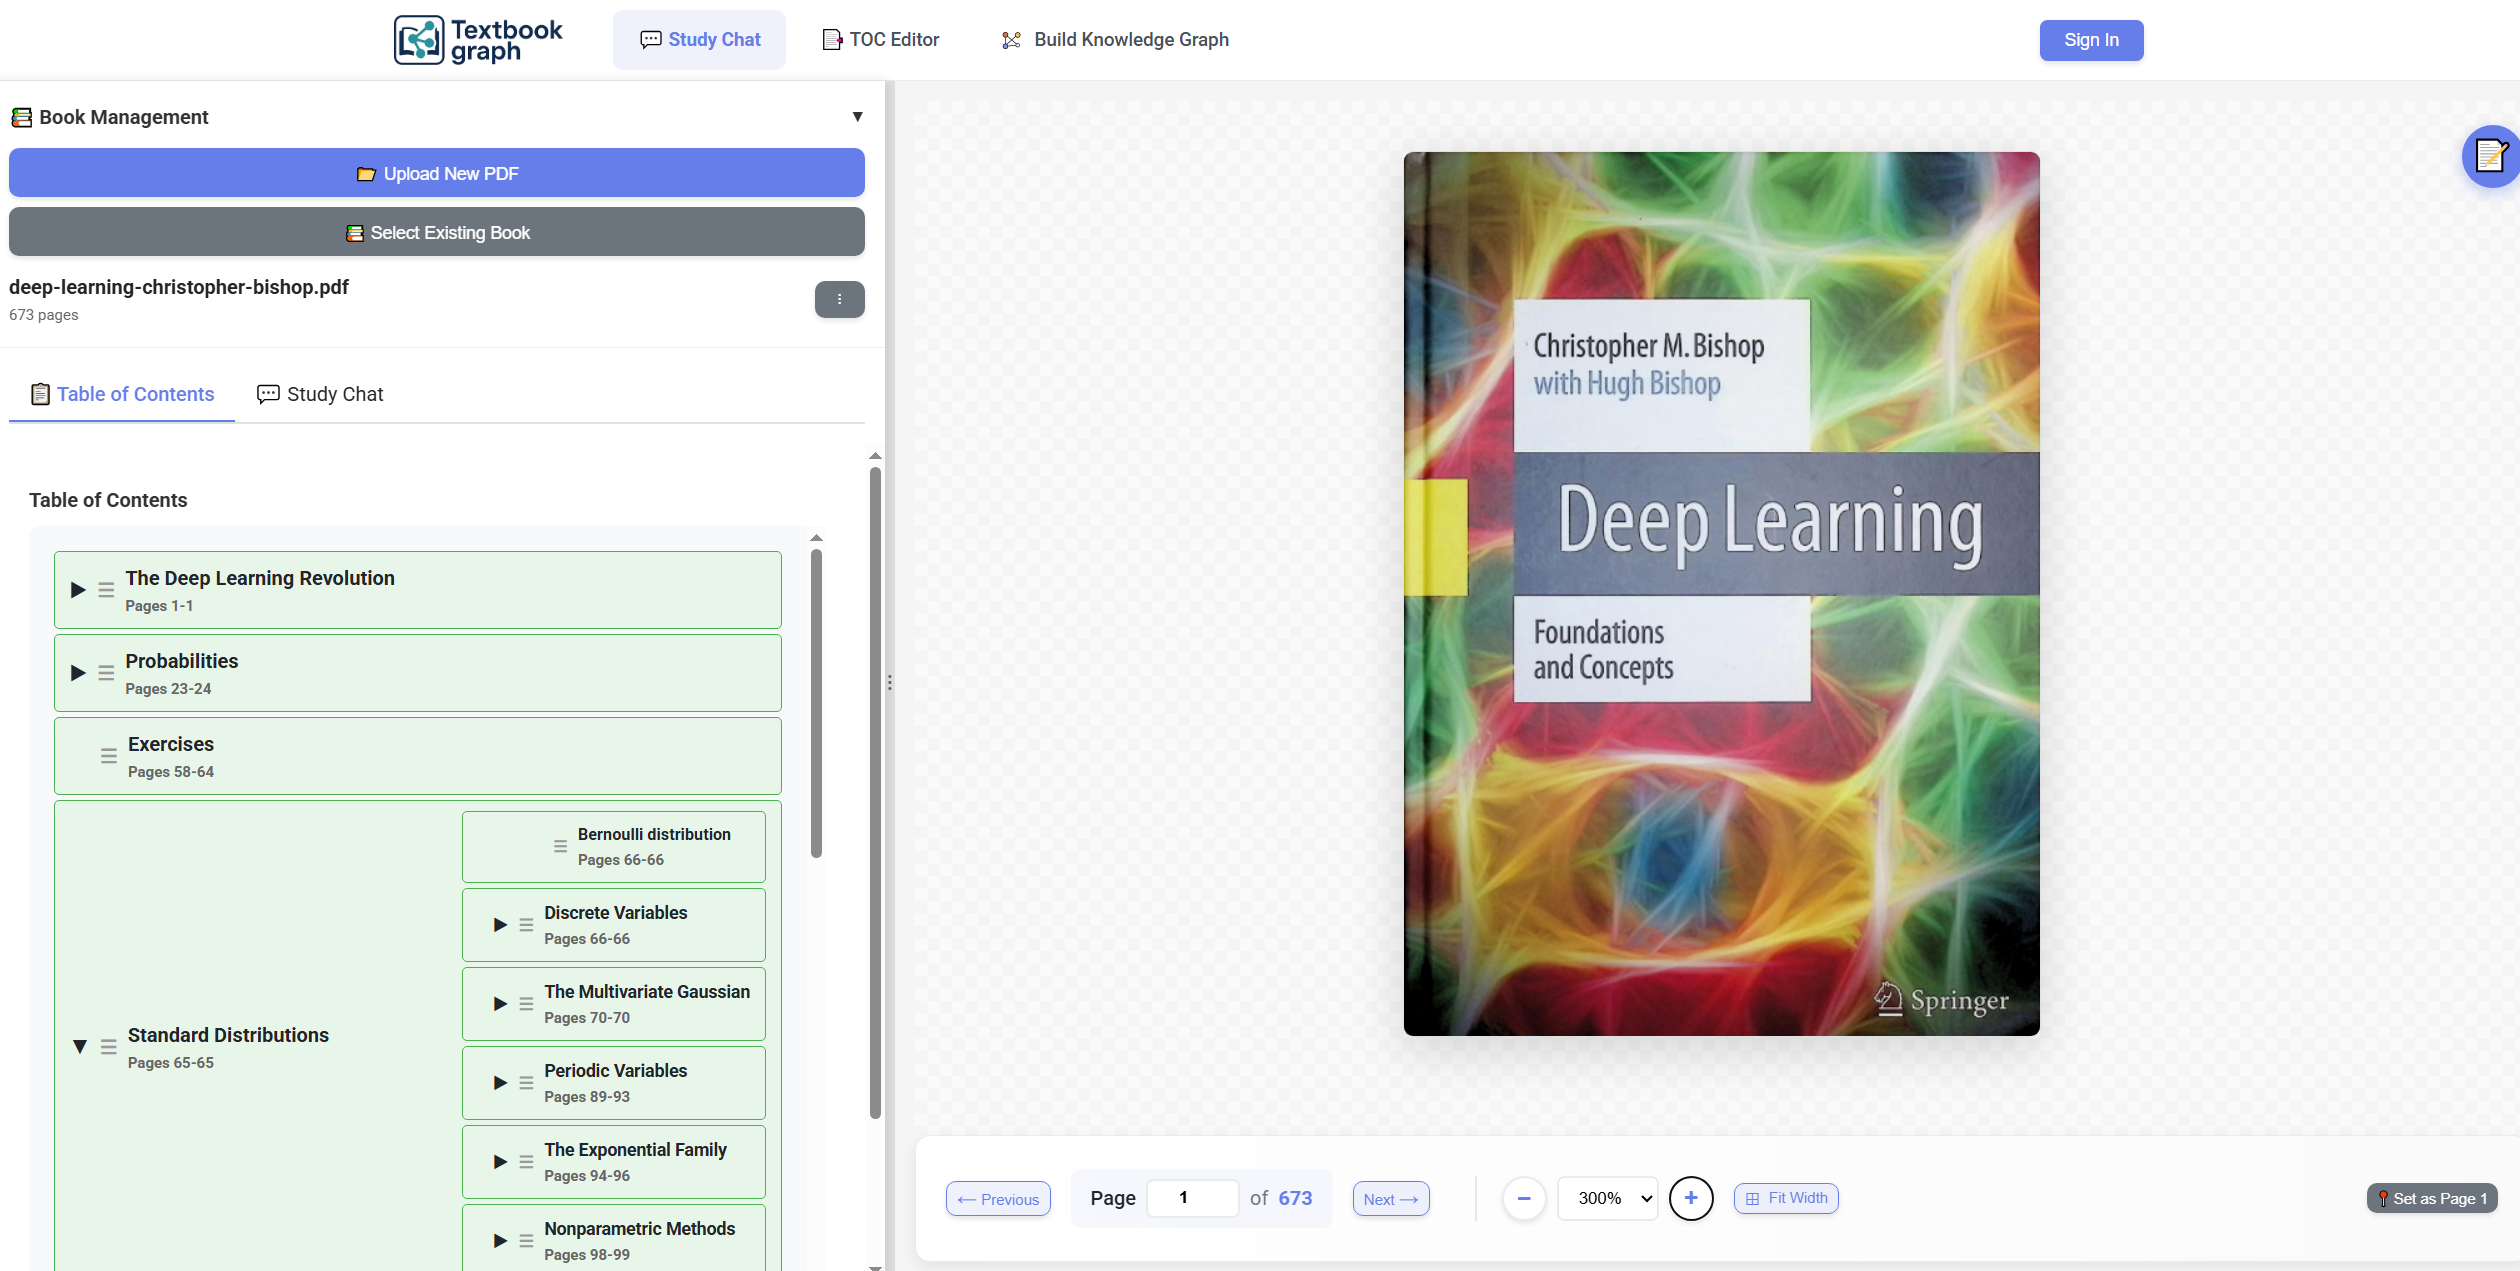Viewport: 2520px width, 1271px height.
Task: Click the total pages number 673
Action: (1295, 1198)
